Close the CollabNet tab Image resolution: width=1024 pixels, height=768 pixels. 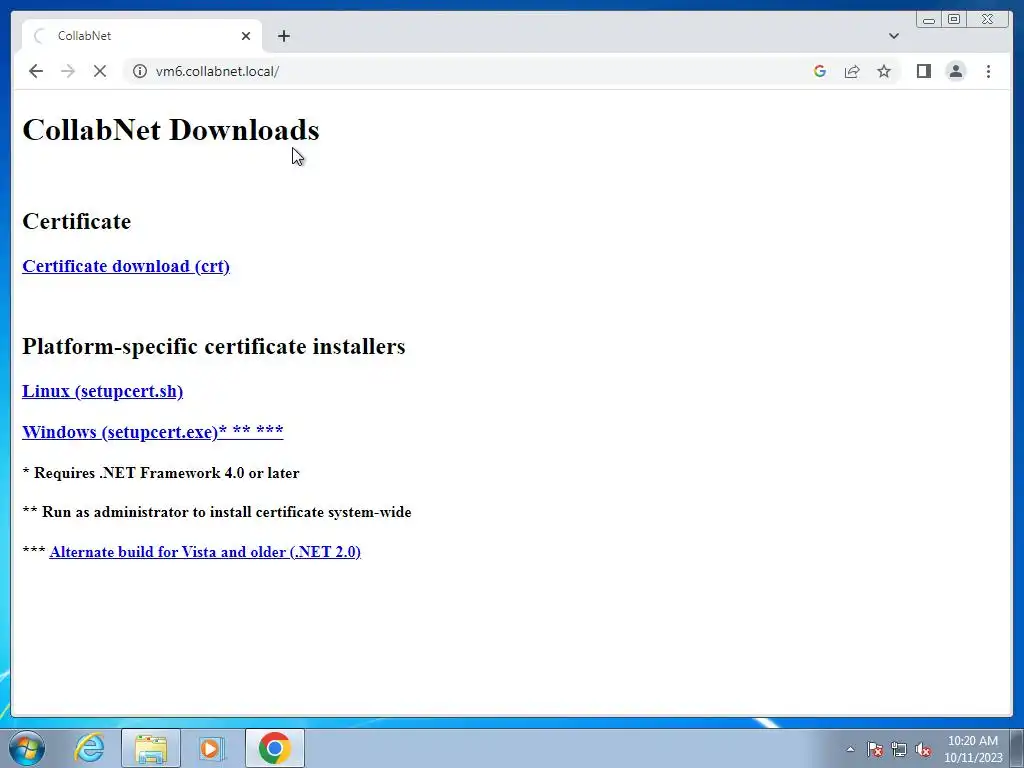pyautogui.click(x=246, y=36)
